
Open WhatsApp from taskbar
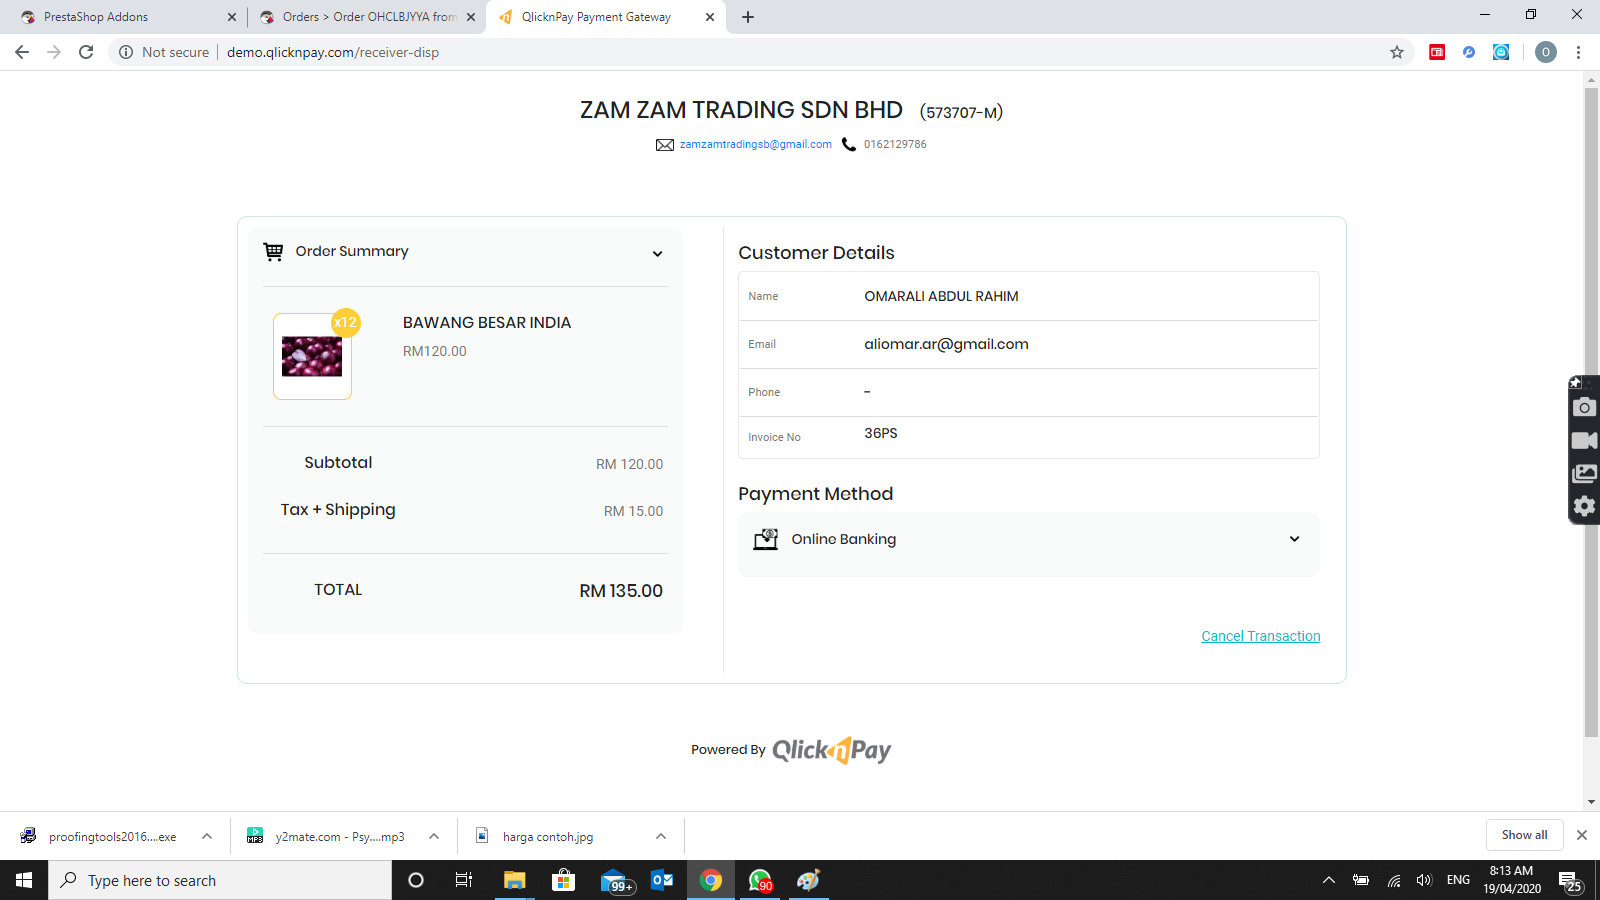(760, 880)
